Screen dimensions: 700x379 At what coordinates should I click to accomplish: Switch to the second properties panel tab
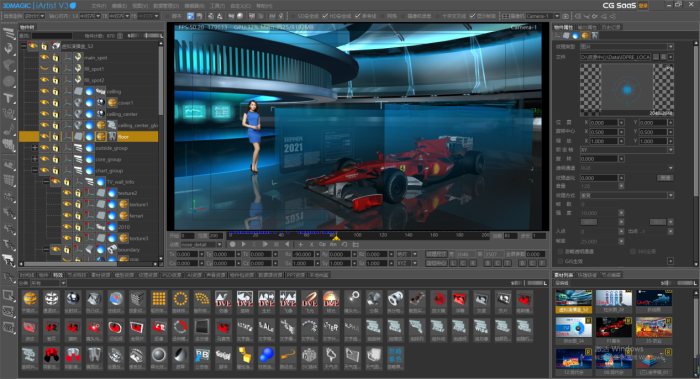point(586,27)
